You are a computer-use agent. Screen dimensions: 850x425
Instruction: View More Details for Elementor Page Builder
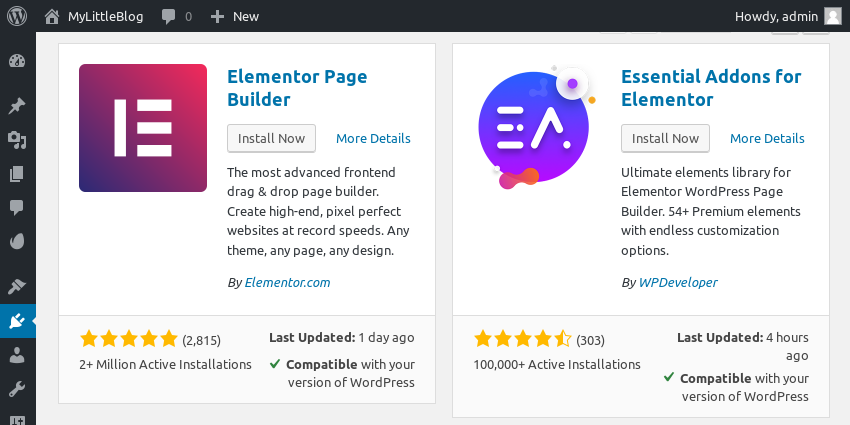(373, 138)
